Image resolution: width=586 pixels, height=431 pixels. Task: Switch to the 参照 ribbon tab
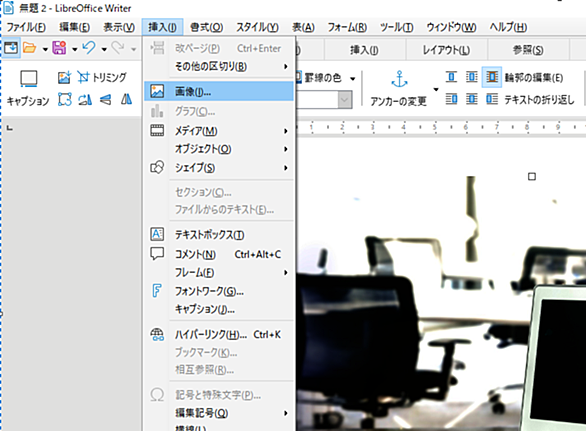(x=528, y=50)
